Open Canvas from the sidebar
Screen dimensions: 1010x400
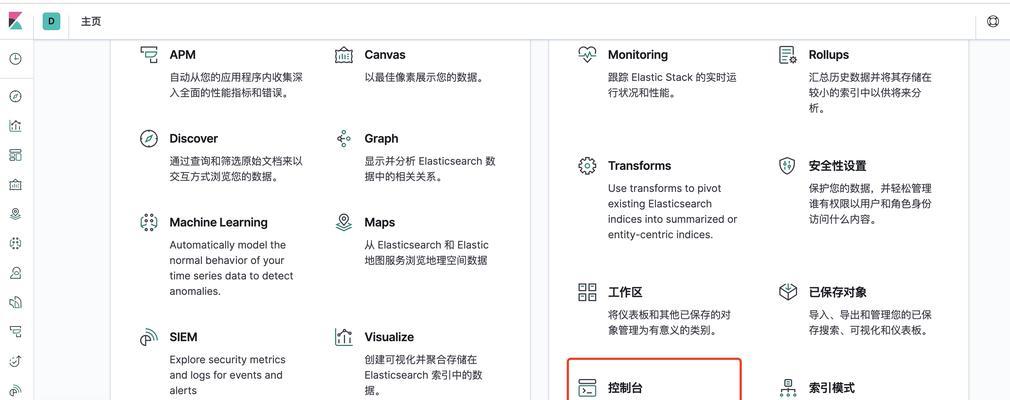coord(15,185)
